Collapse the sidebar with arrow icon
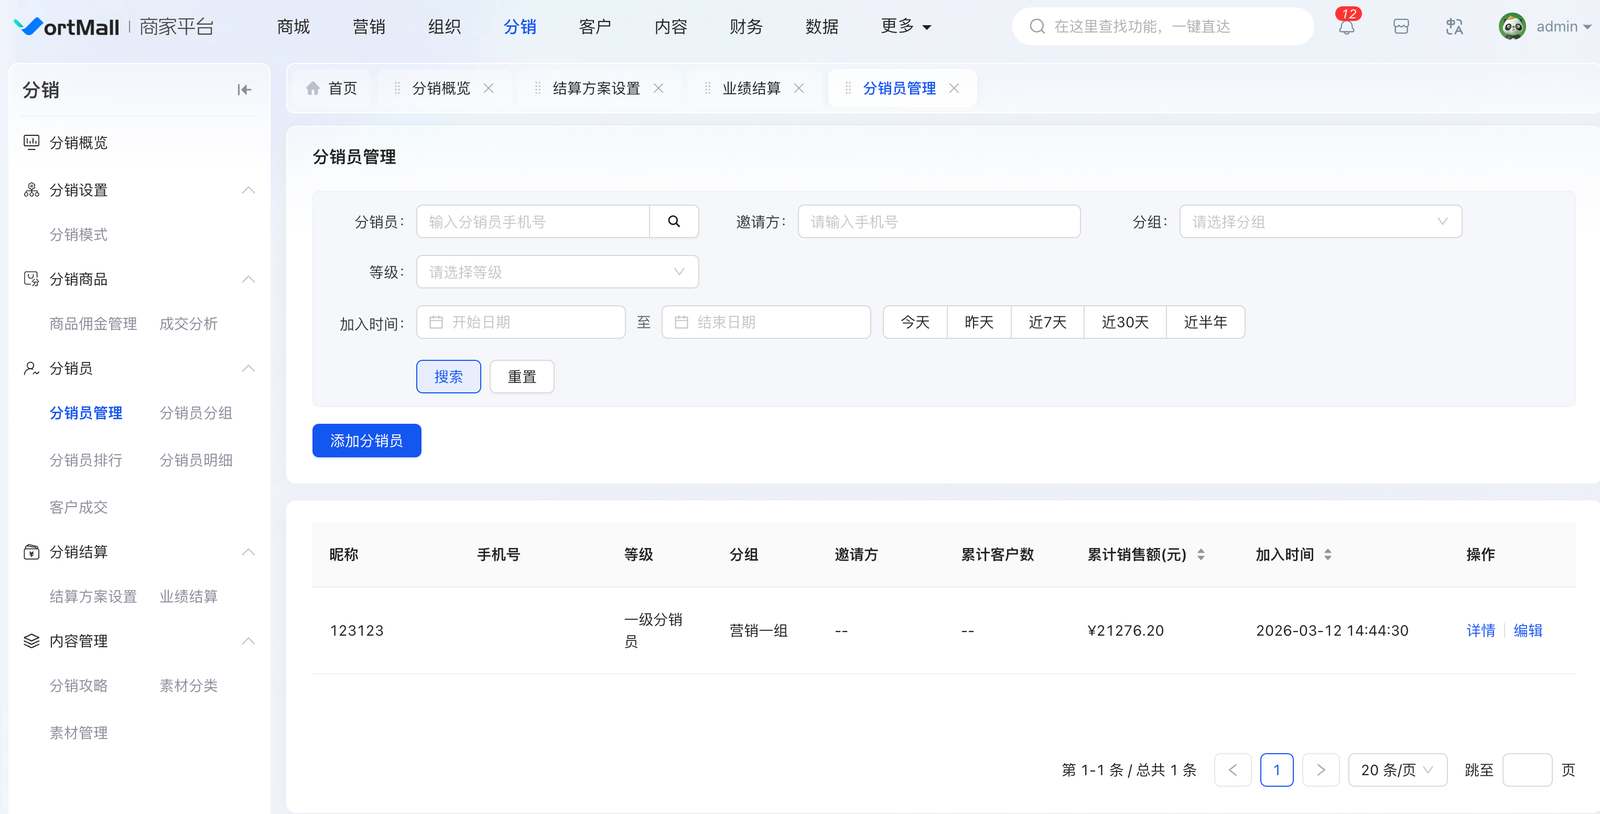 244,90
